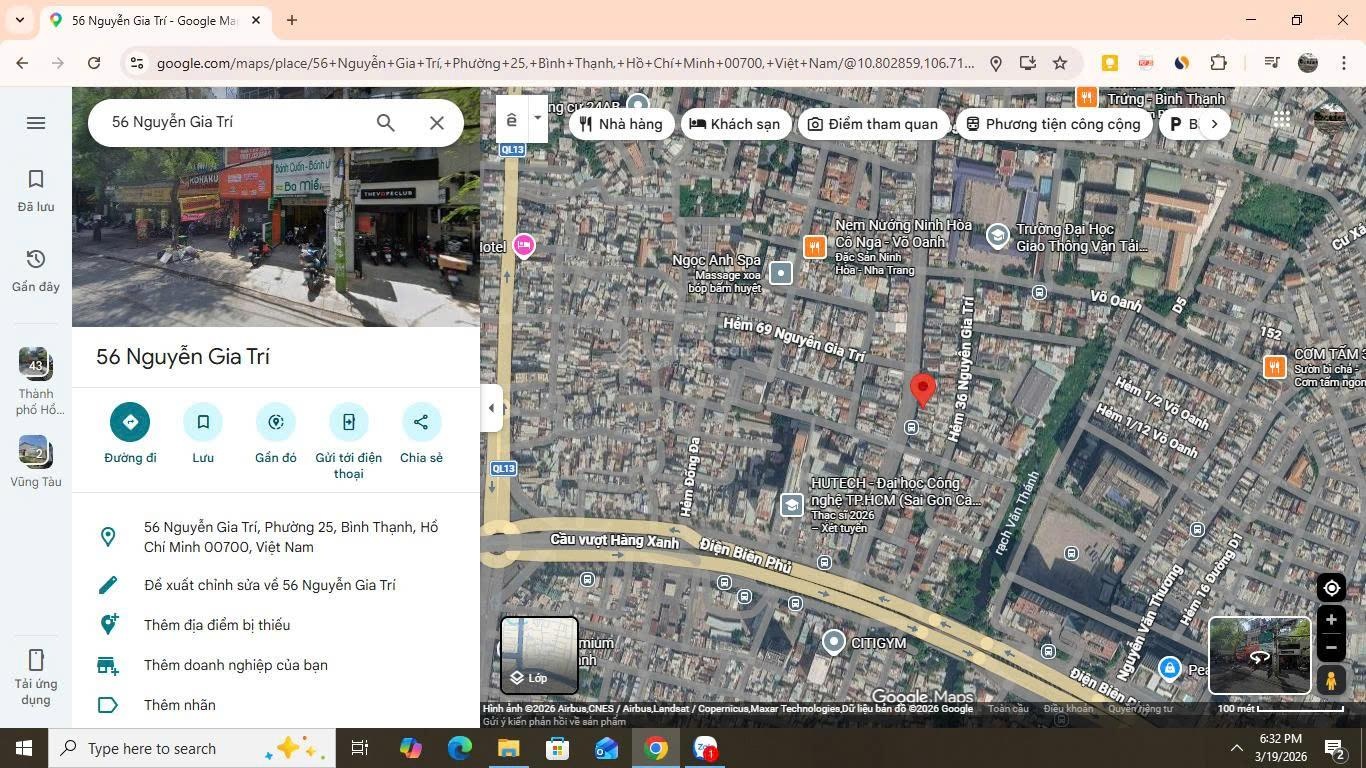
Task: Click the Lưu bookmark icon
Action: [203, 422]
